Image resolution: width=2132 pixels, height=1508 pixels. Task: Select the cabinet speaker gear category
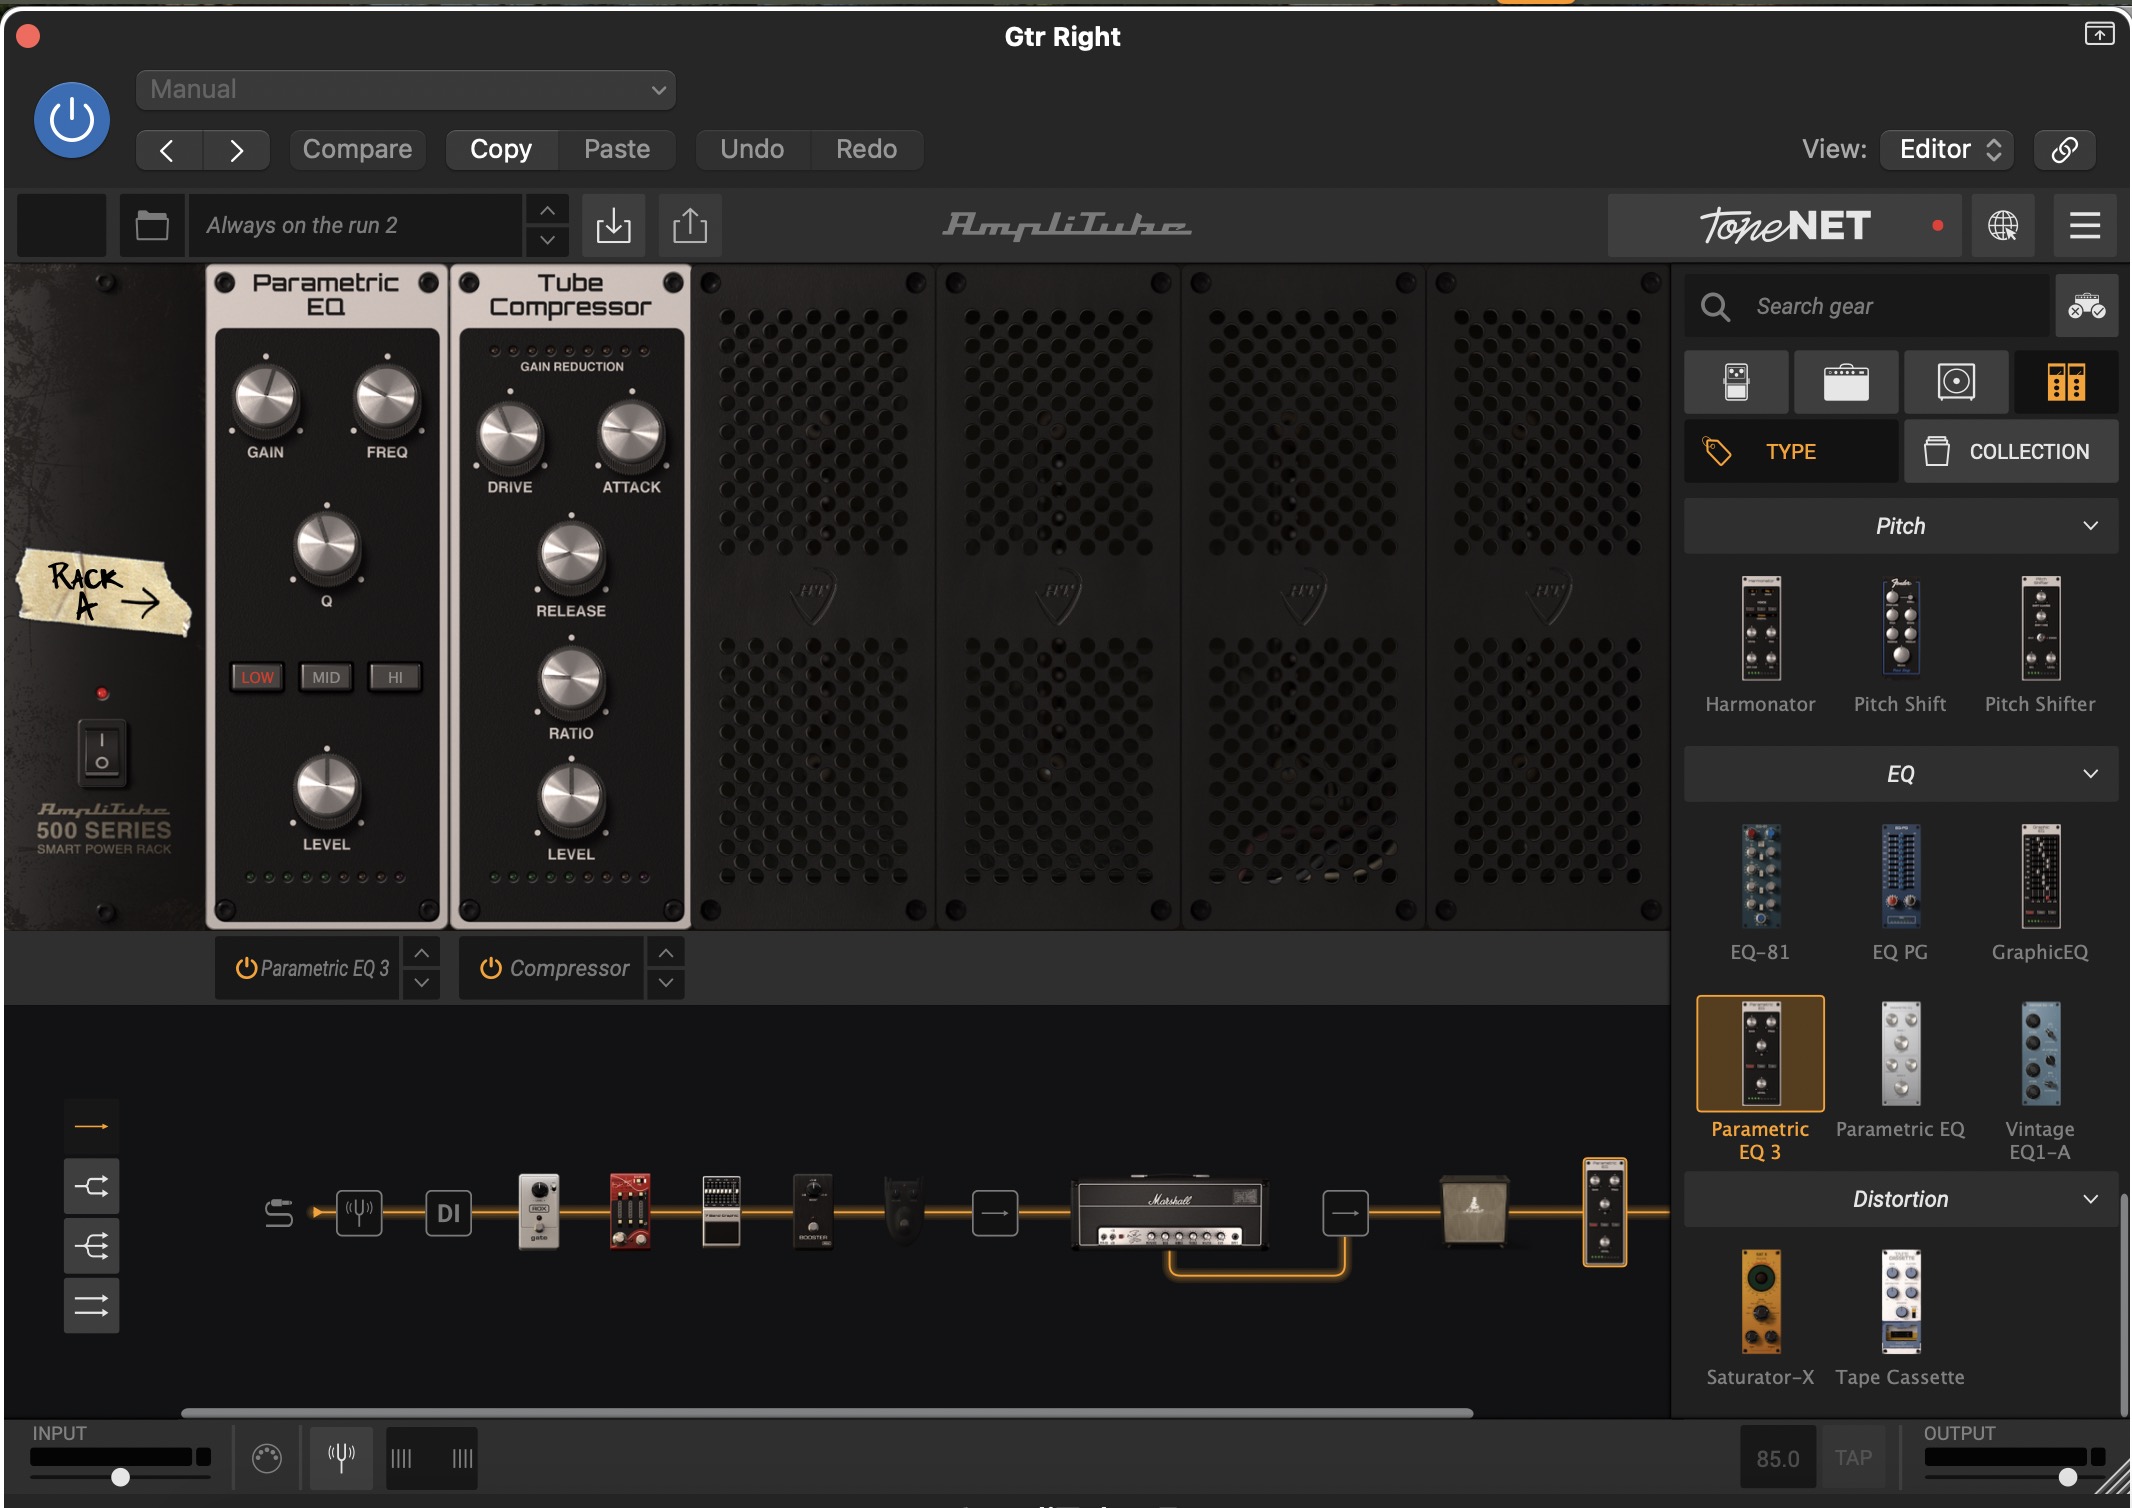1956,382
